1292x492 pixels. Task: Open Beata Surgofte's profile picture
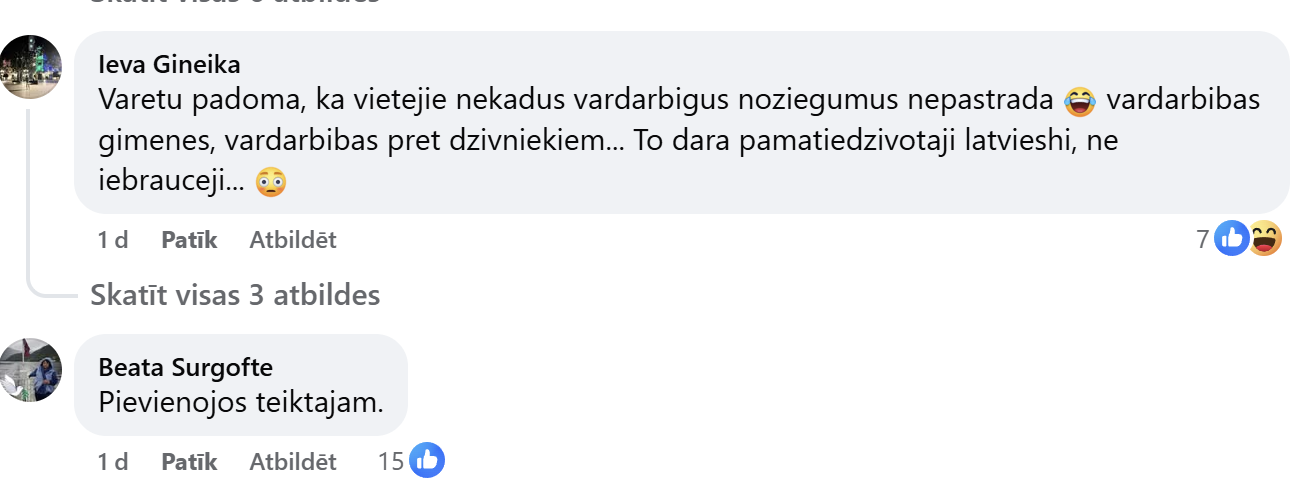[x=31, y=370]
